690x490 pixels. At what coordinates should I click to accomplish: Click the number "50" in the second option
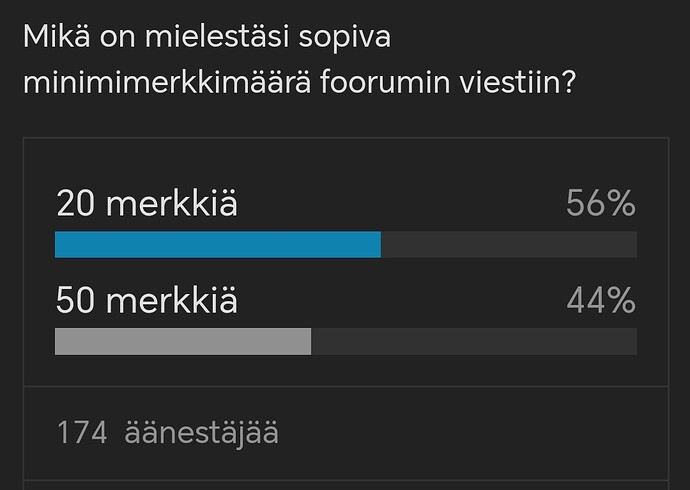[75, 300]
